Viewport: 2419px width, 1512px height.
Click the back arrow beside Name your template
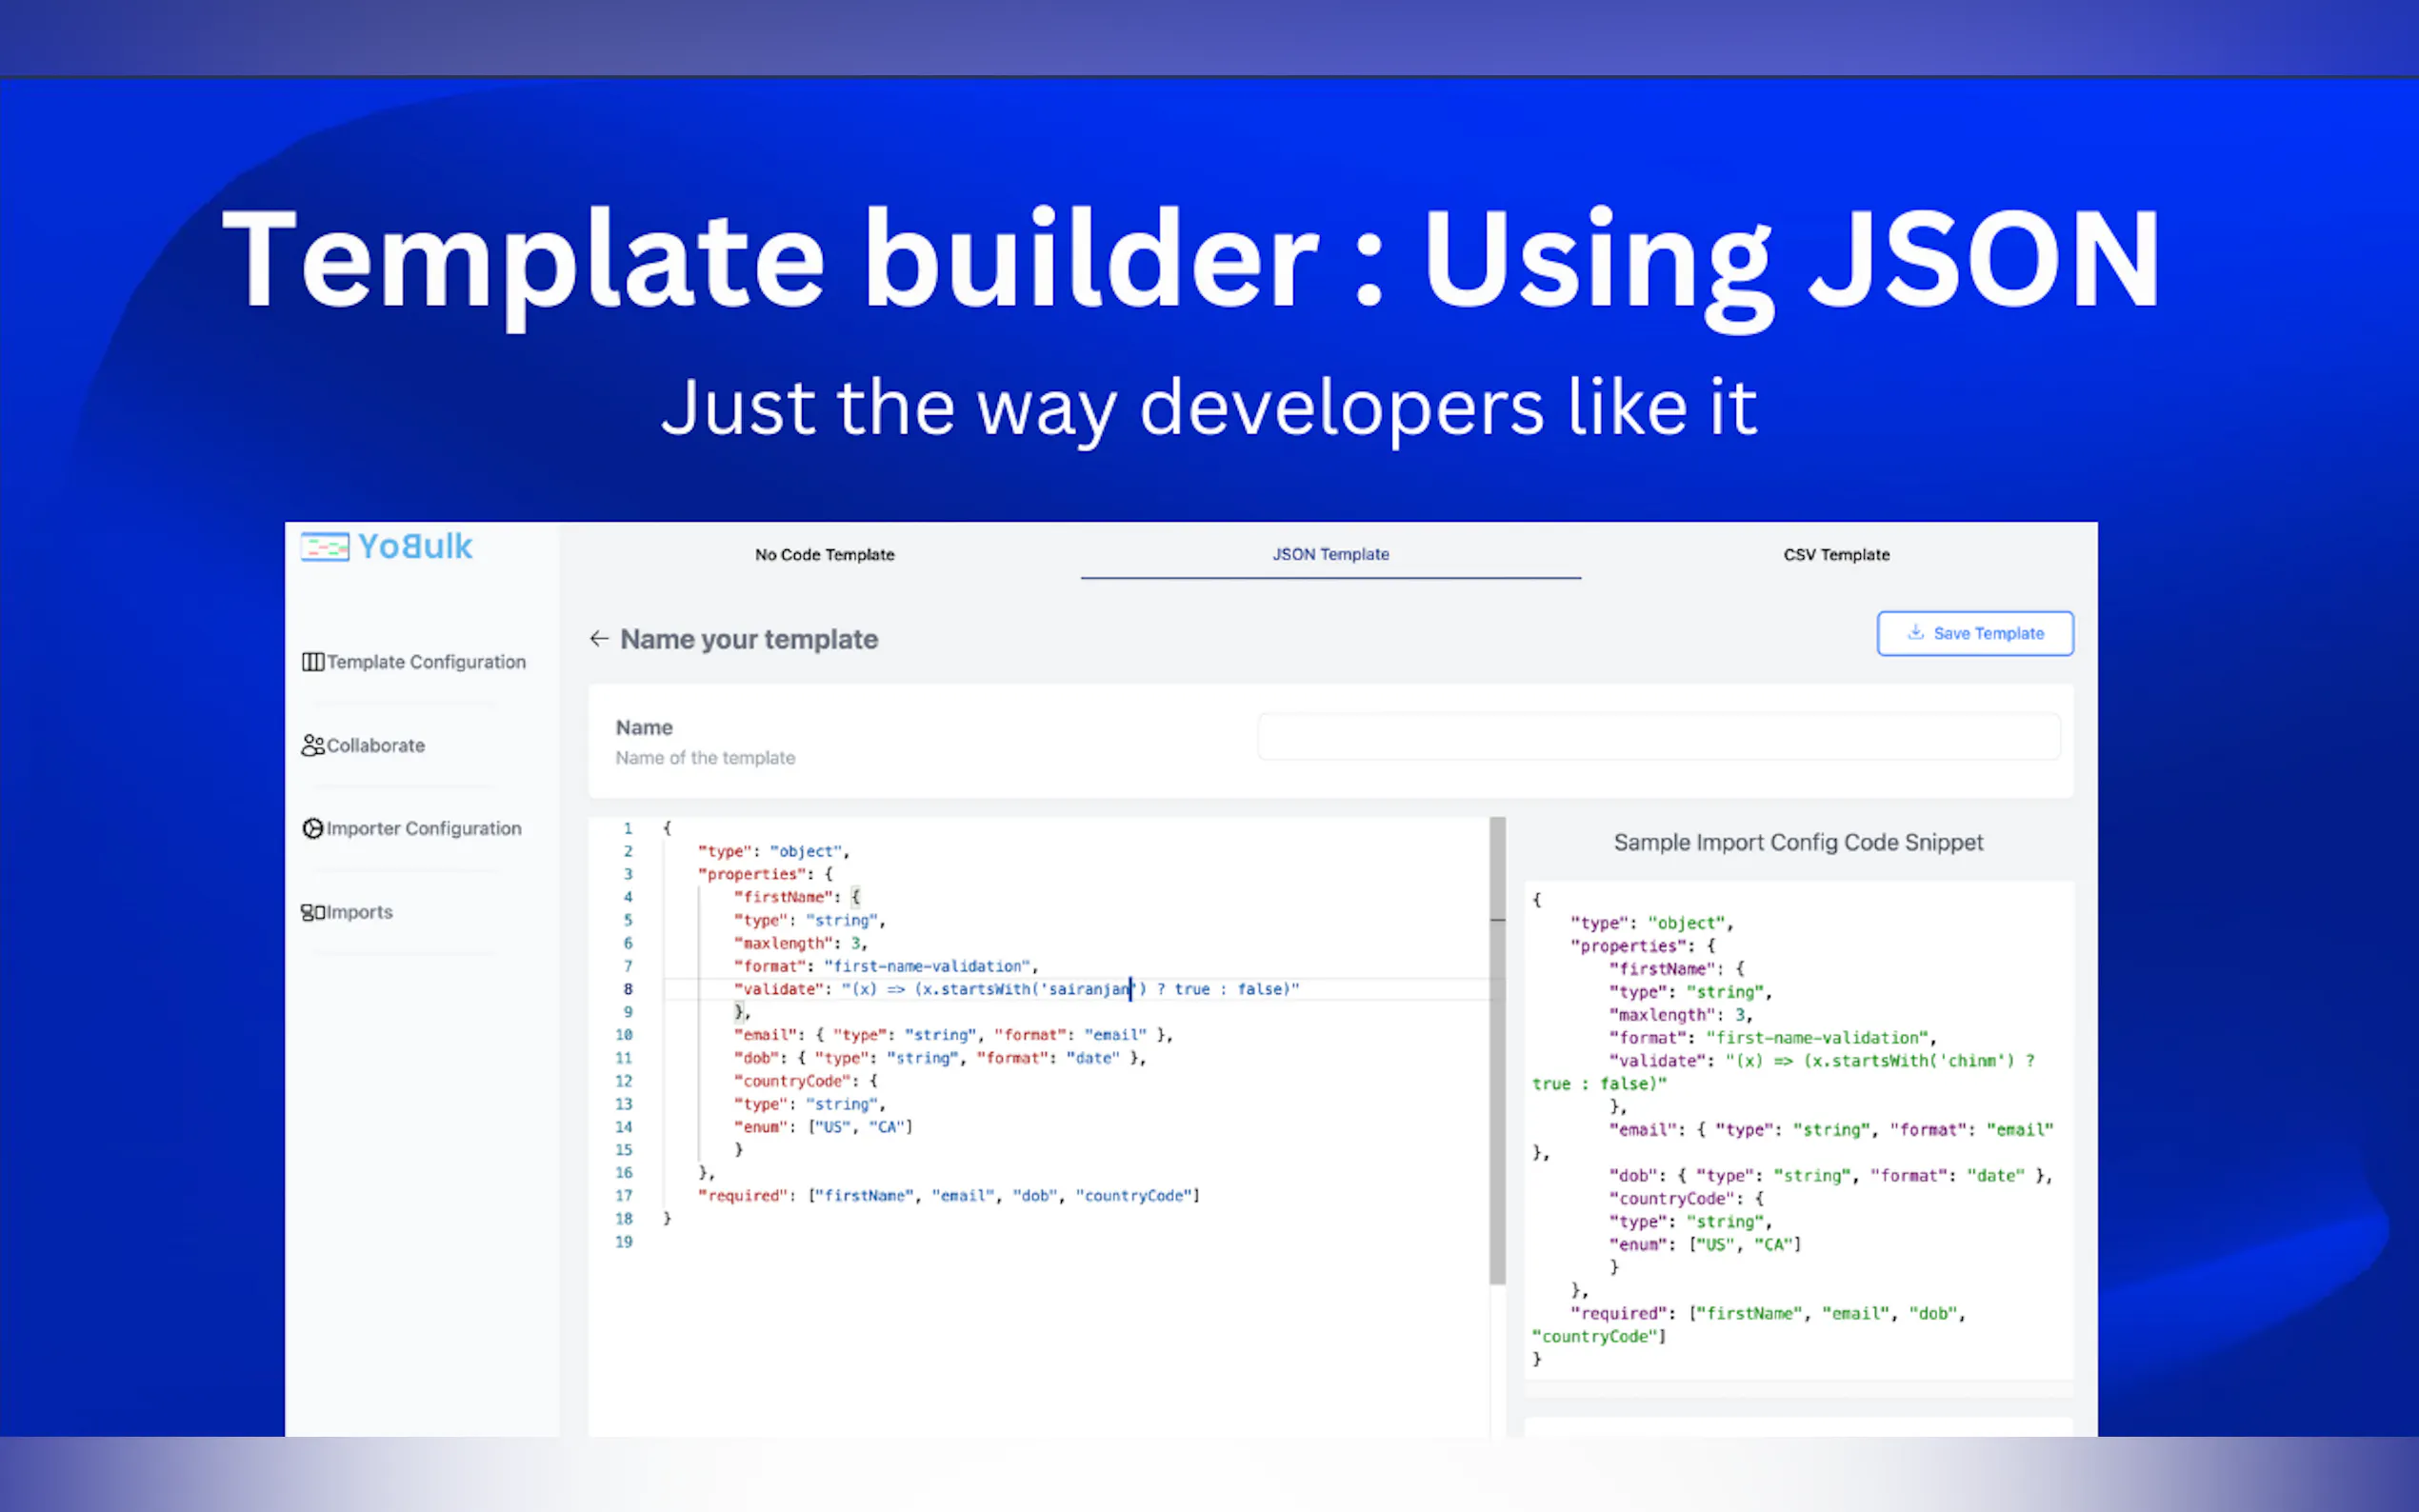(x=599, y=639)
